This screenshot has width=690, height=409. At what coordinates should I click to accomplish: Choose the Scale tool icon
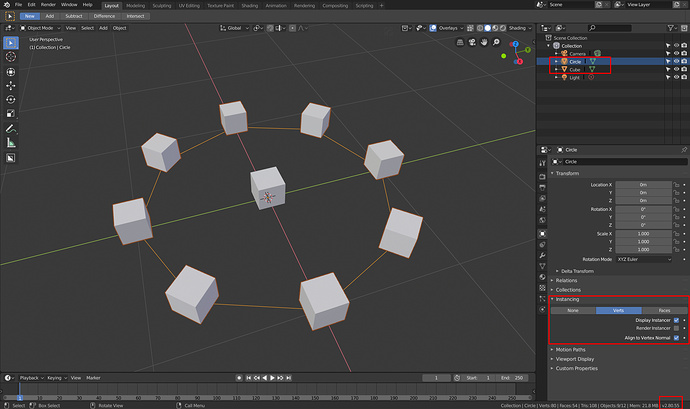(x=11, y=114)
